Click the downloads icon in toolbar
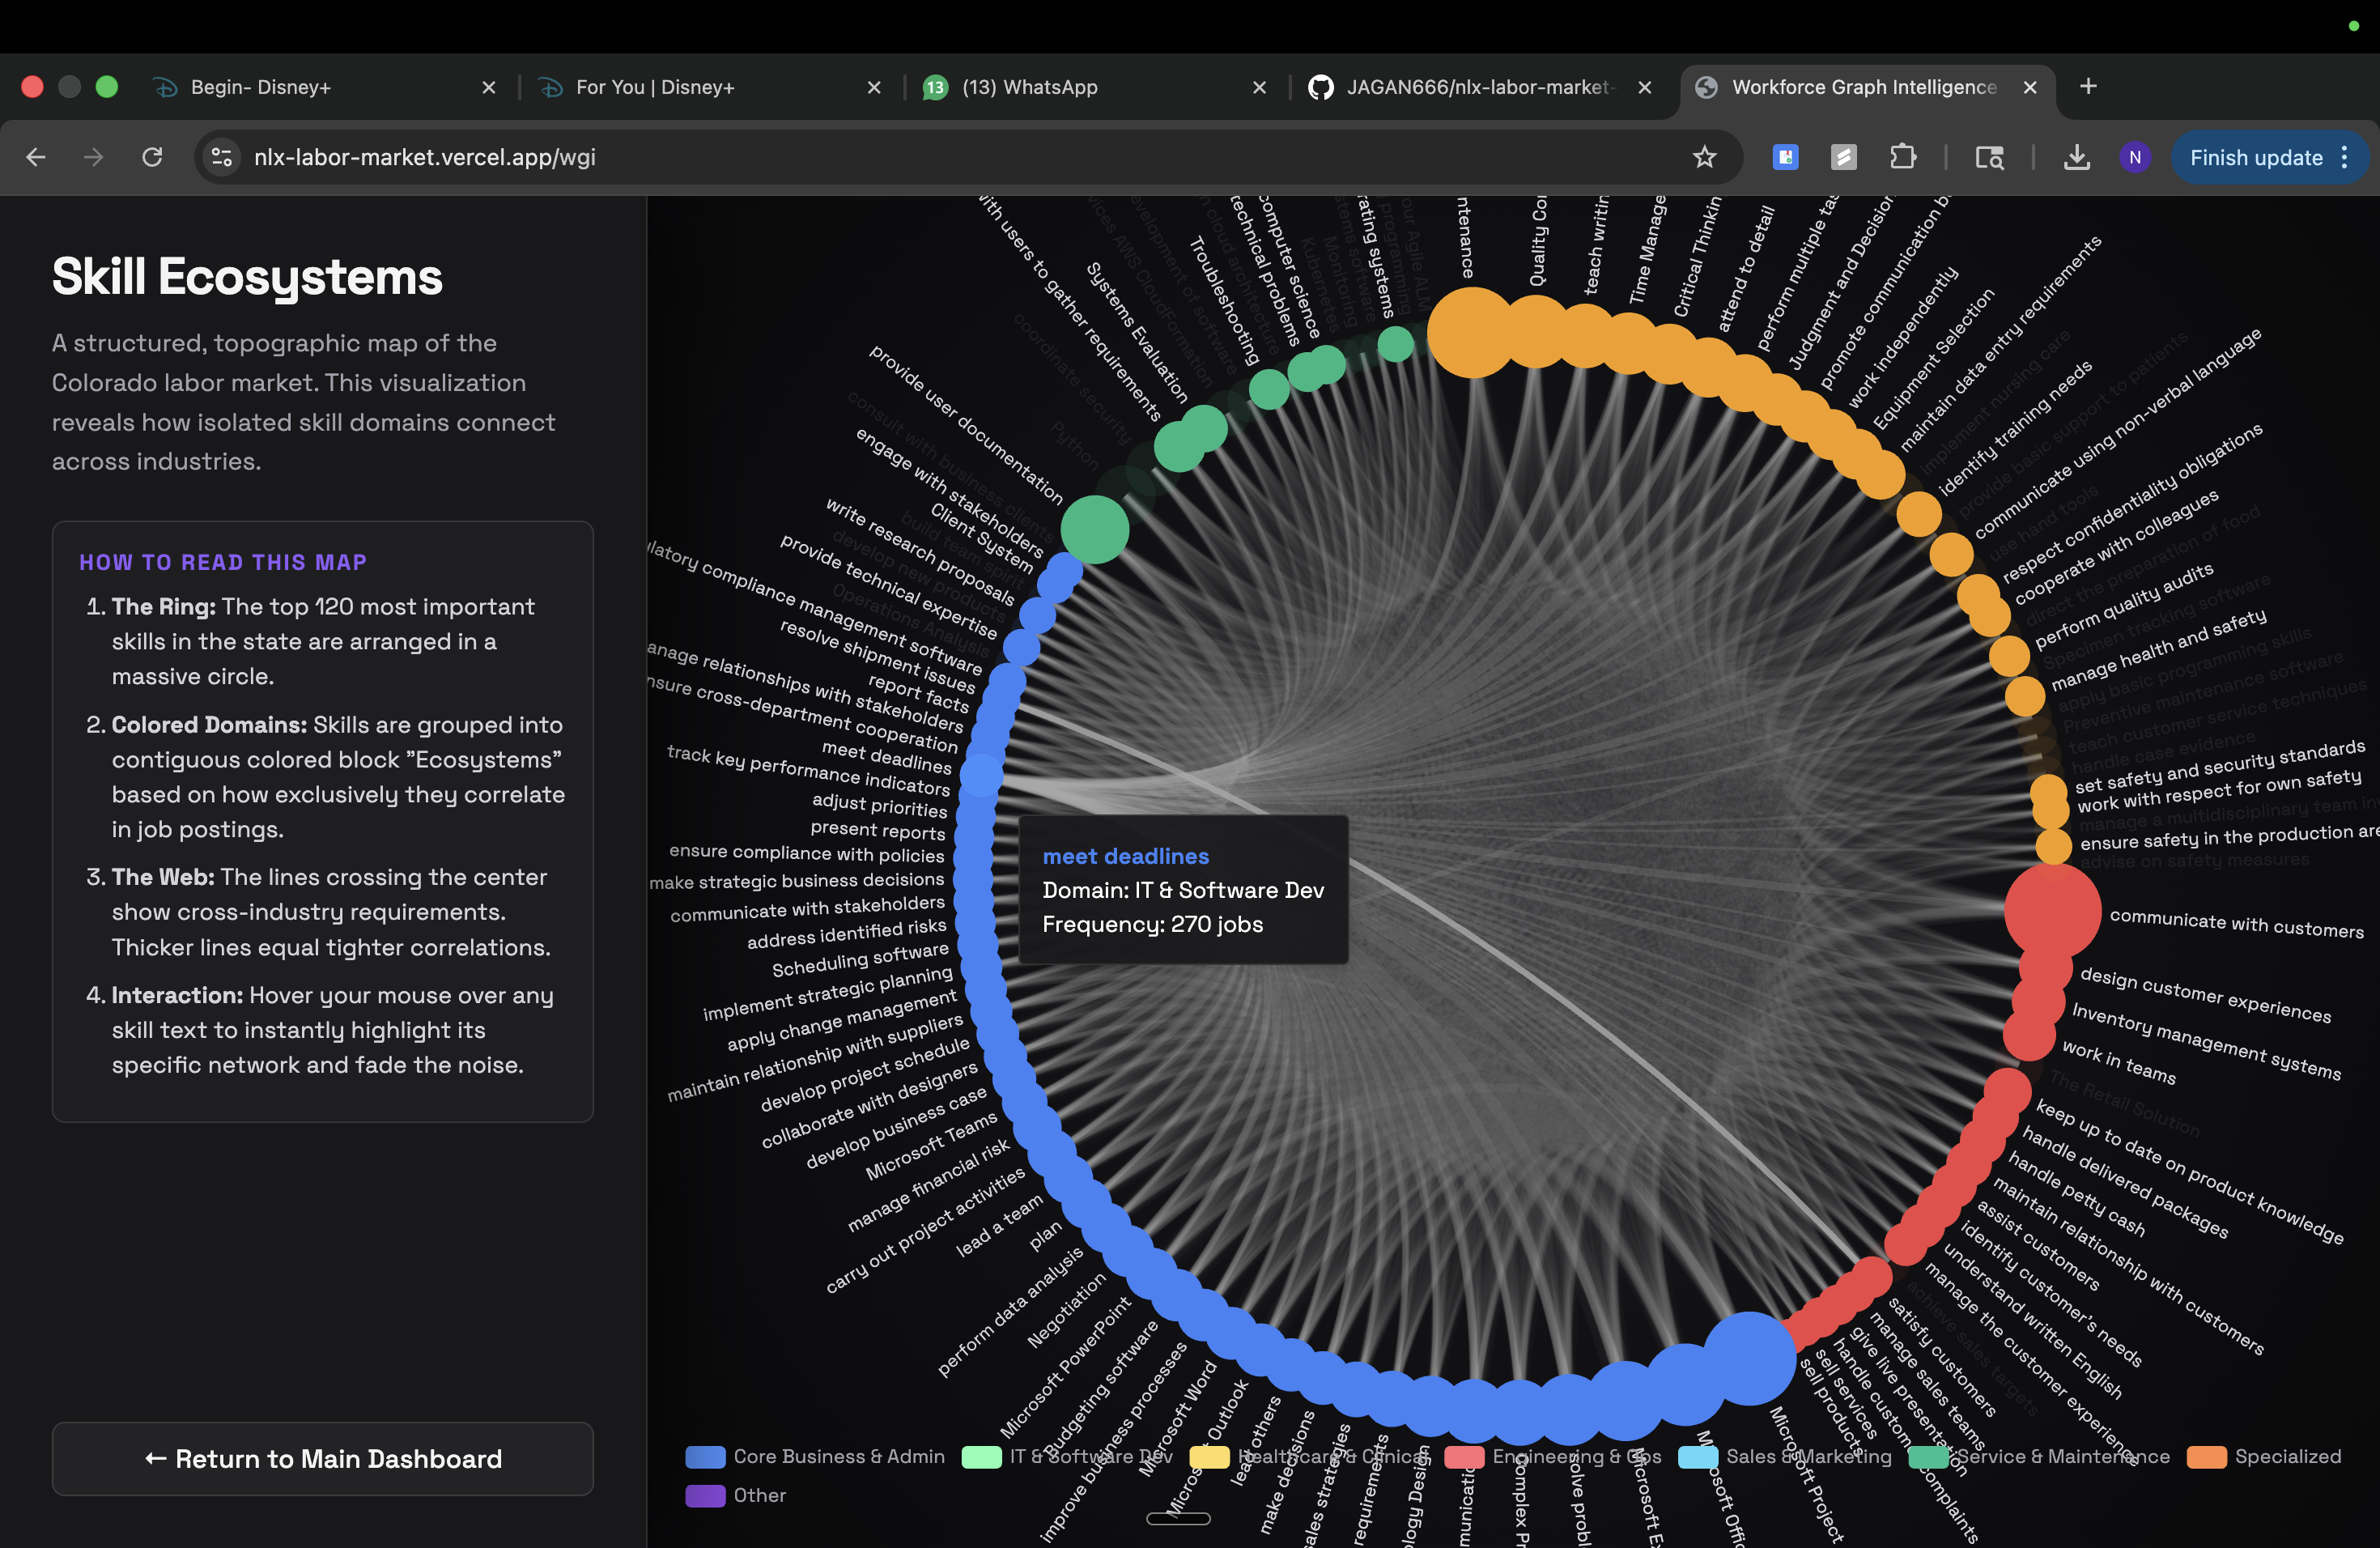This screenshot has width=2380, height=1548. 2076,157
